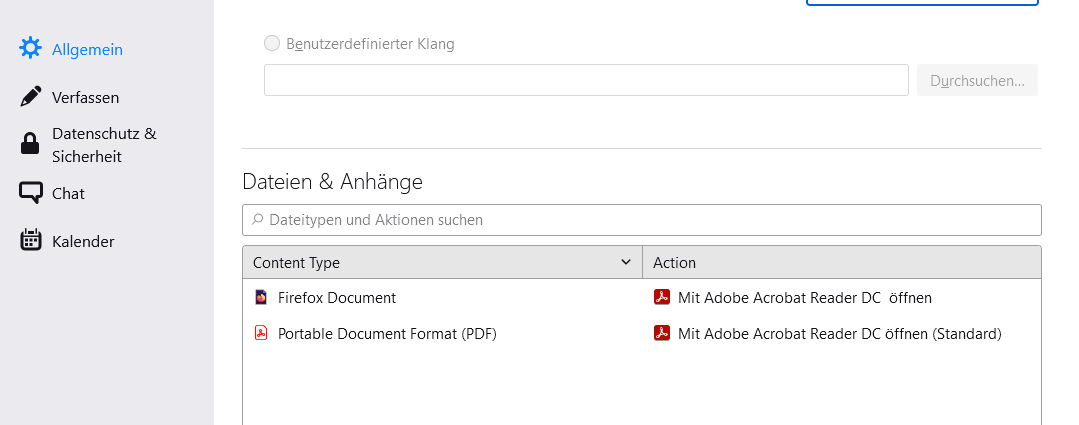The image size is (1079, 425).
Task: Focus the Dateitypen und Aktionen suchen field
Action: pyautogui.click(x=641, y=219)
